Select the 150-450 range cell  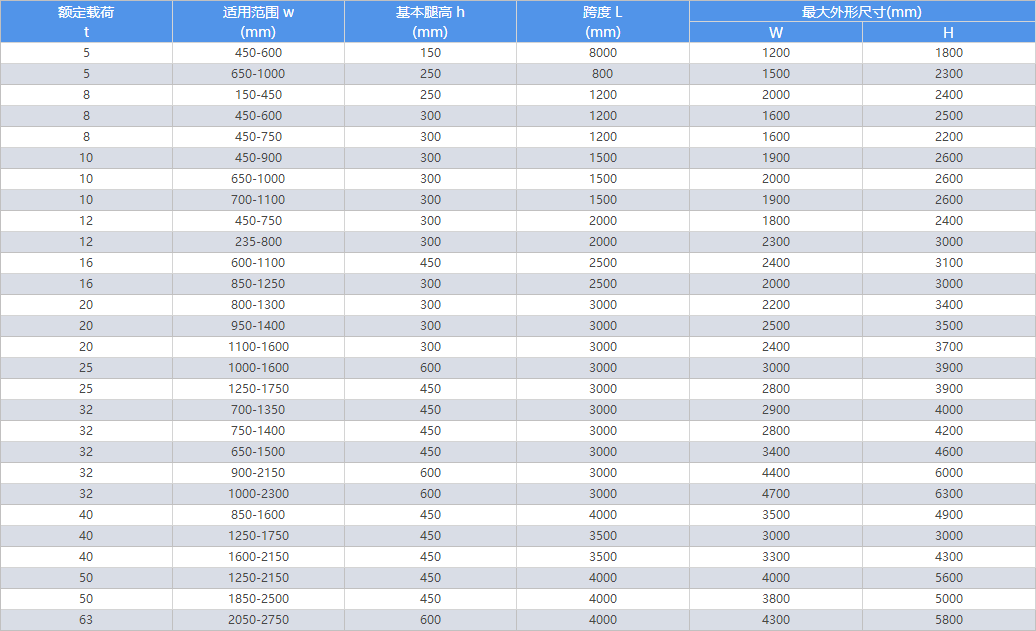(258, 94)
